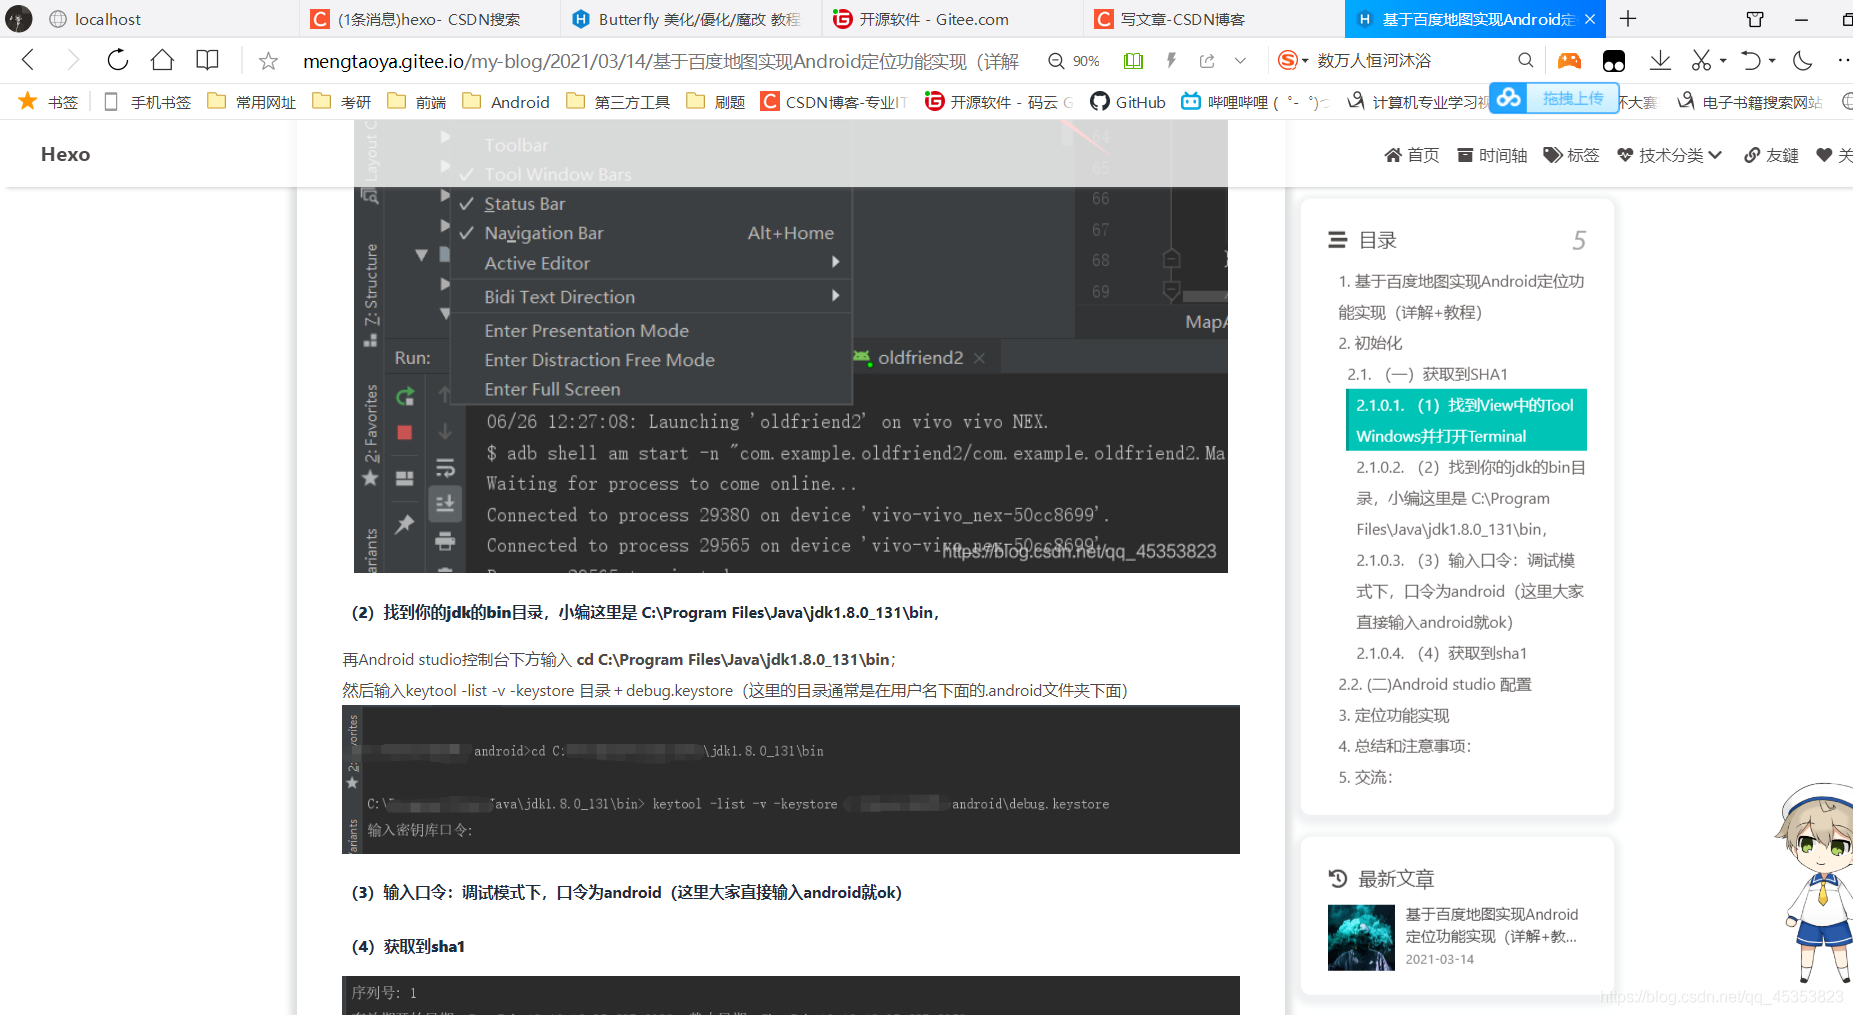This screenshot has width=1853, height=1015.
Task: Jump to TOC entry 4. 总结和注意事项
Action: coord(1405,746)
